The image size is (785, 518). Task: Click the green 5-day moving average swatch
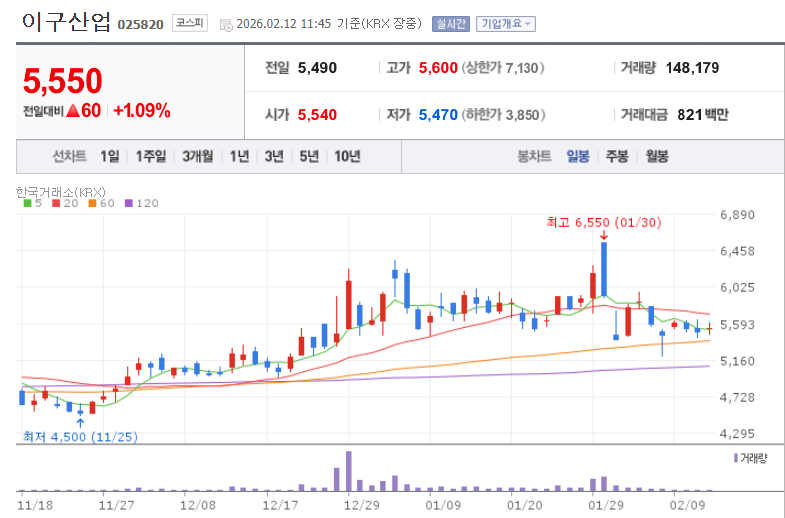point(28,203)
